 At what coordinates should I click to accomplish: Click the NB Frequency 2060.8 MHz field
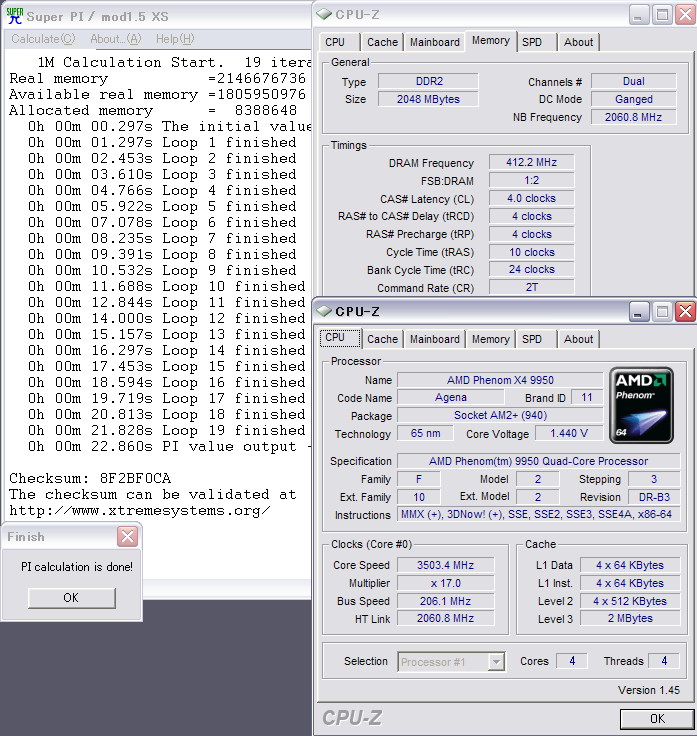pos(633,117)
